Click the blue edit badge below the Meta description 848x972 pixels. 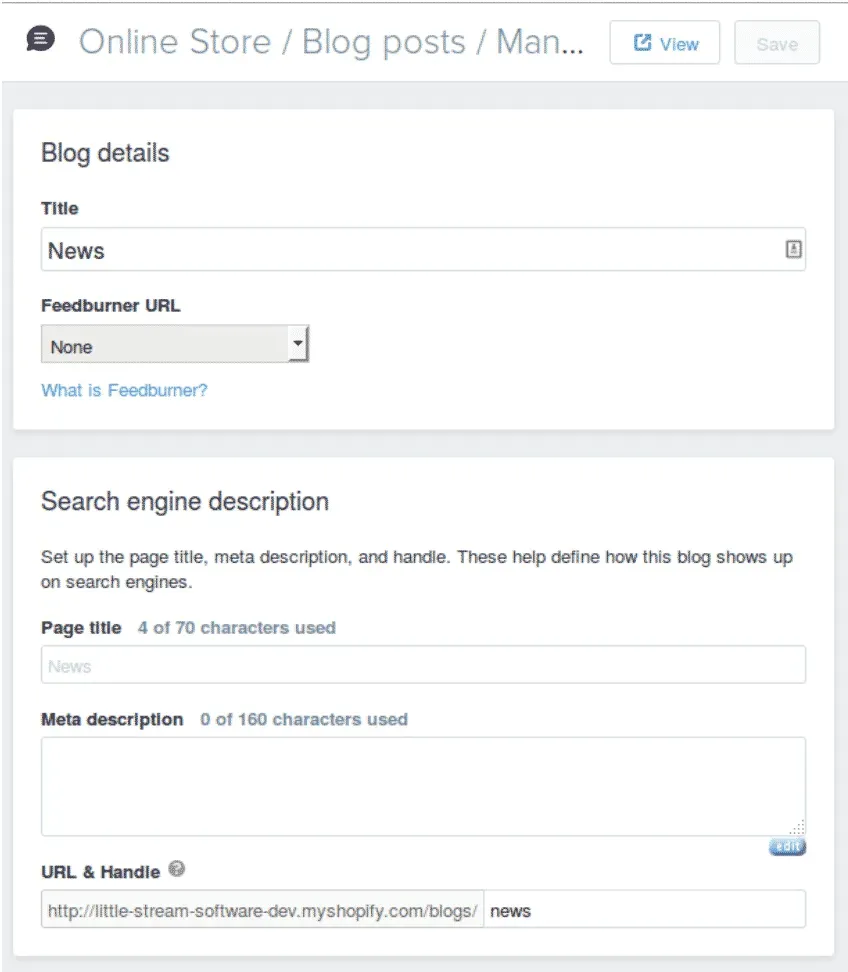(787, 845)
